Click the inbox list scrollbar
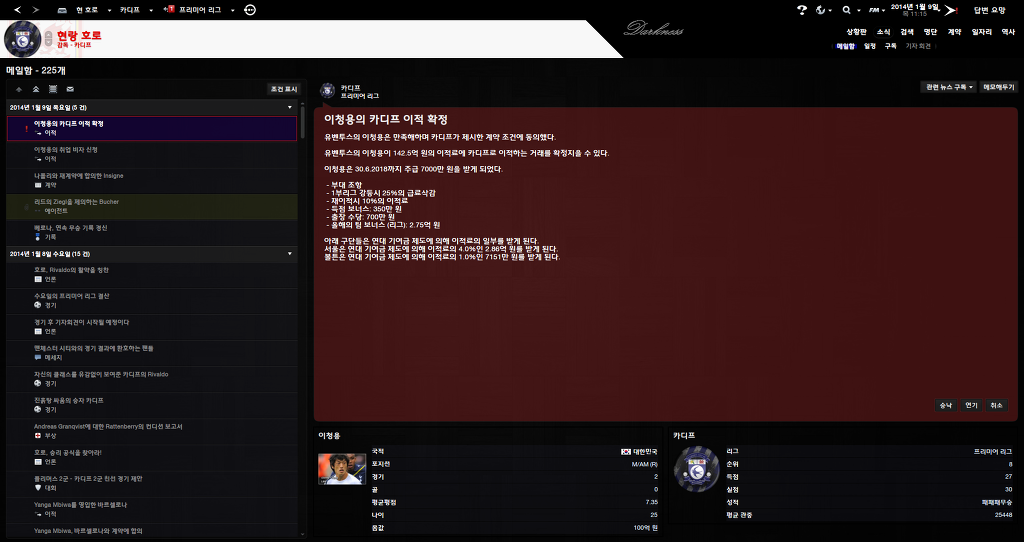 pyautogui.click(x=302, y=121)
